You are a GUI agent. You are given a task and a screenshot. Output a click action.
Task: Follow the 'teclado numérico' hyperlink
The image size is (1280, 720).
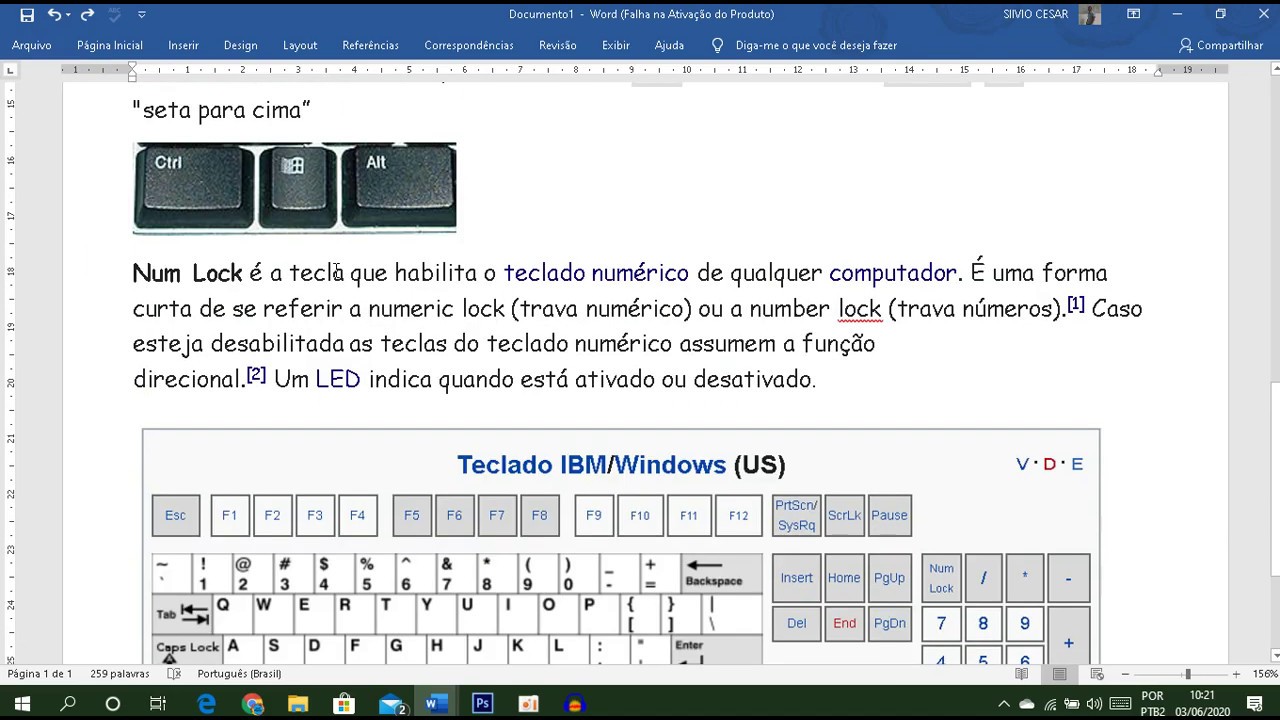click(x=596, y=273)
